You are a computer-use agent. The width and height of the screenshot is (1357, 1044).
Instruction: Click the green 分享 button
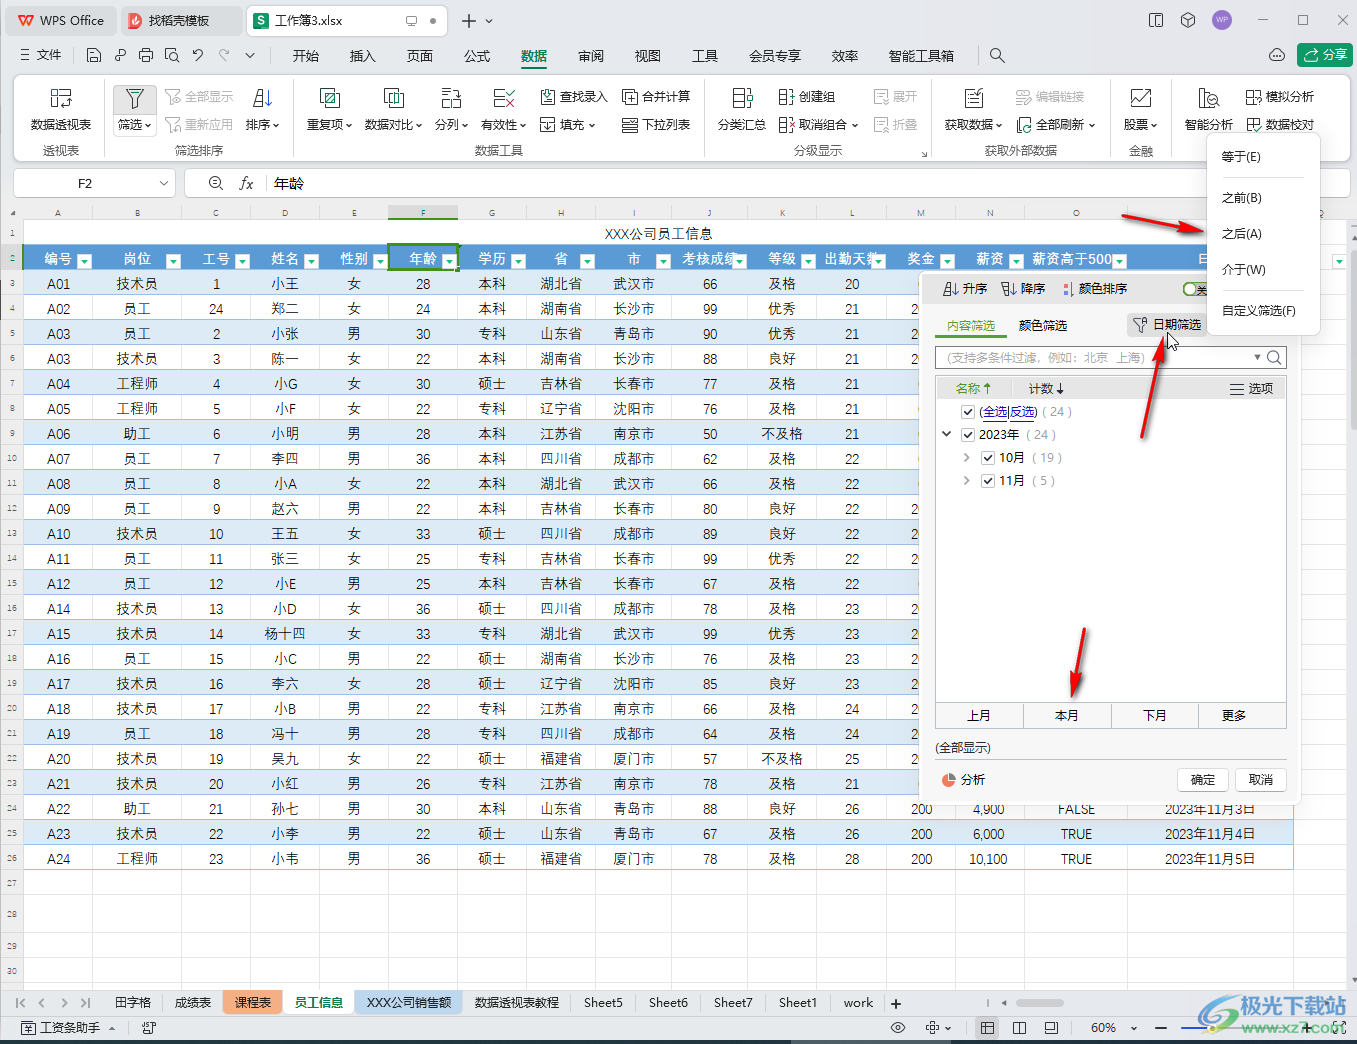click(x=1324, y=55)
